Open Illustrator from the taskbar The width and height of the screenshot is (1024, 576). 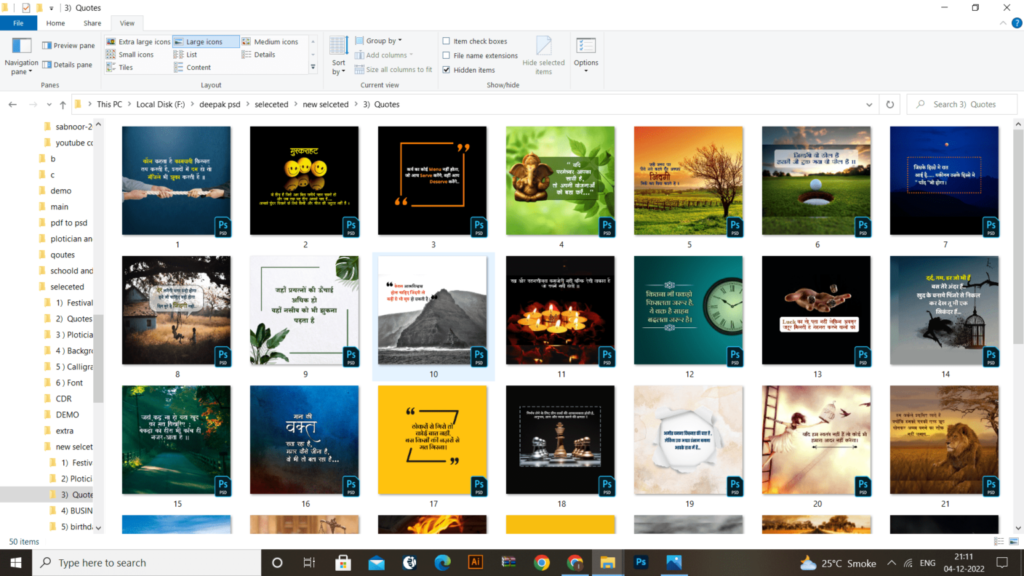475,562
